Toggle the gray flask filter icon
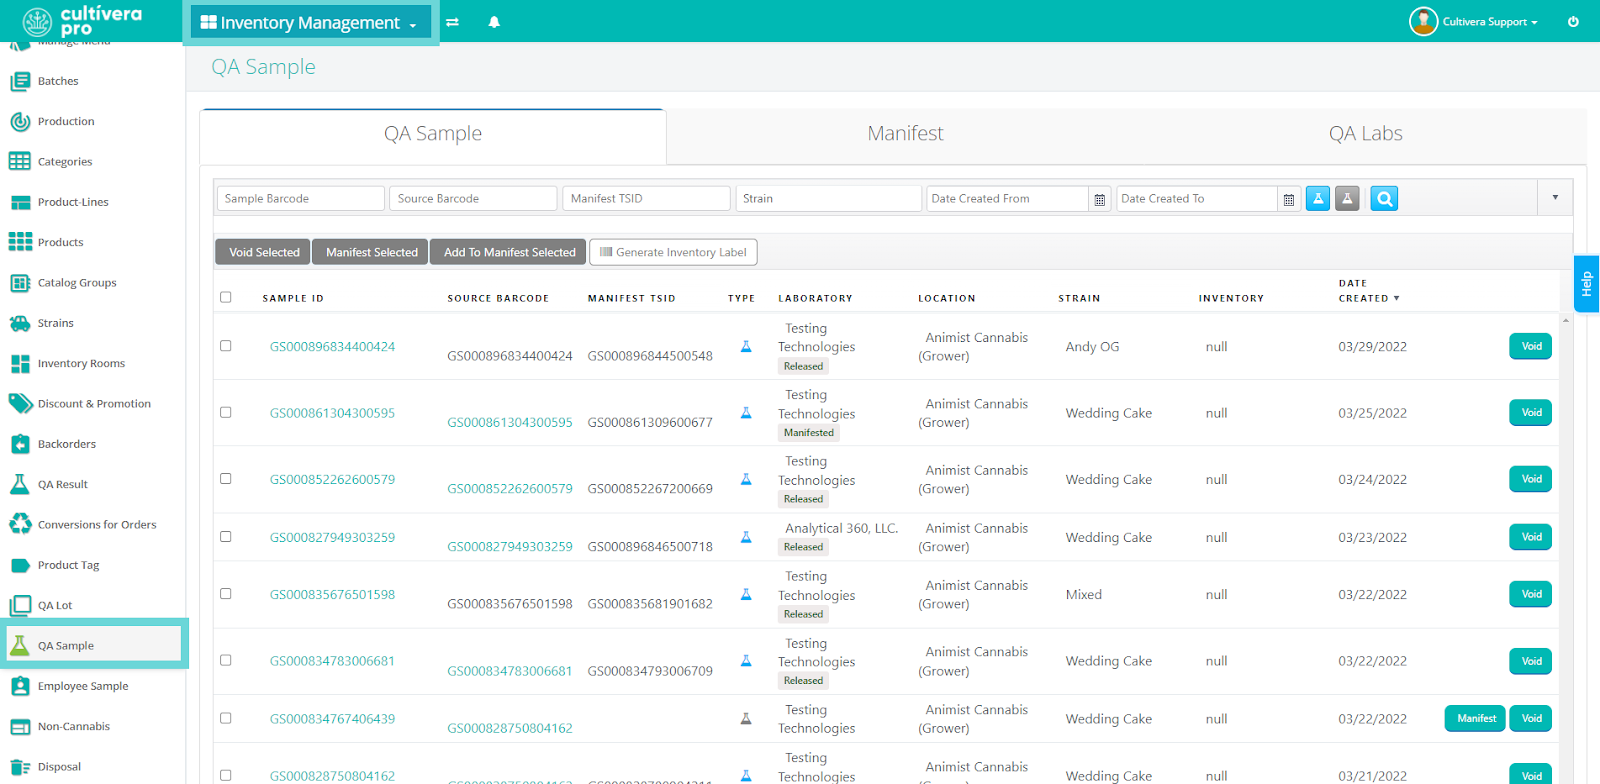The width and height of the screenshot is (1600, 784). point(1347,199)
